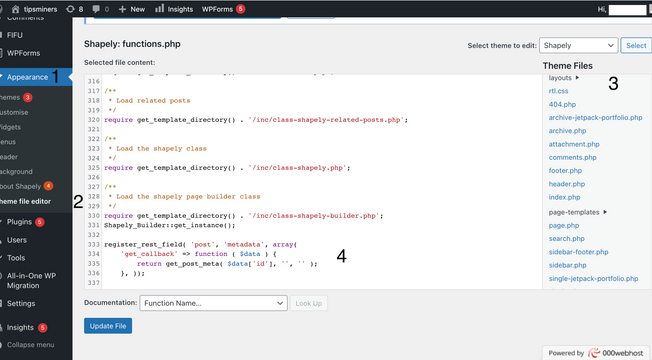Viewport: 652px width, 360px height.
Task: Click the Update File button
Action: click(x=108, y=326)
